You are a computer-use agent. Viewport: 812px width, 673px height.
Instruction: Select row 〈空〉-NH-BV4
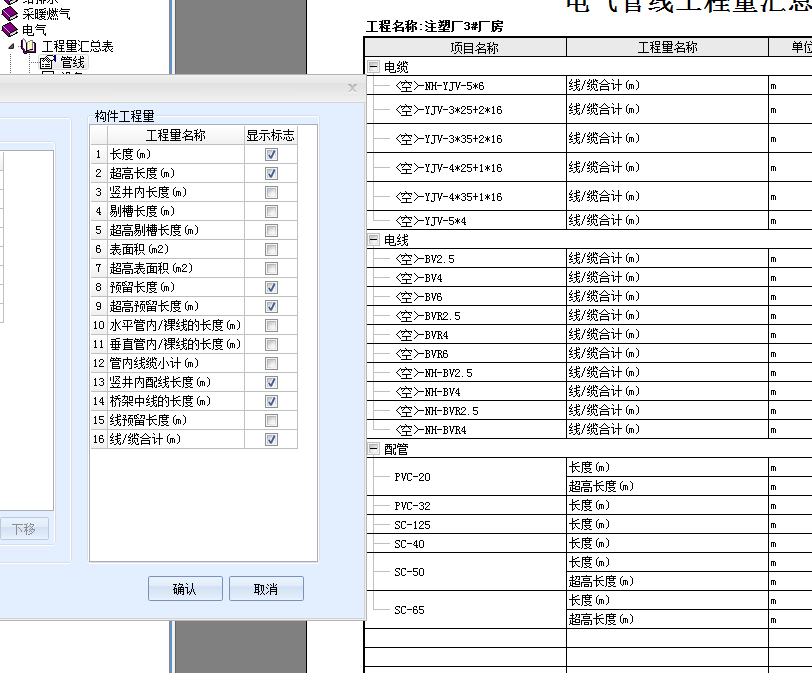tap(428, 392)
